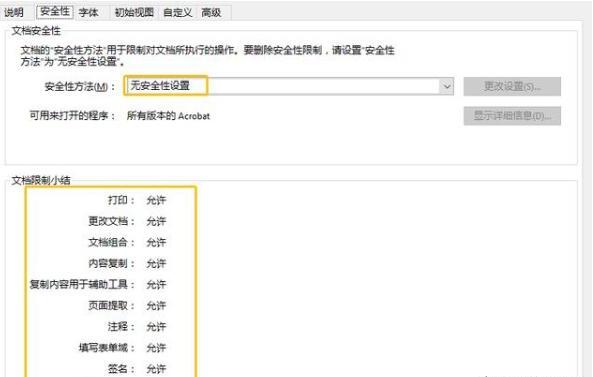Select the 安全性 tab

[x=55, y=12]
